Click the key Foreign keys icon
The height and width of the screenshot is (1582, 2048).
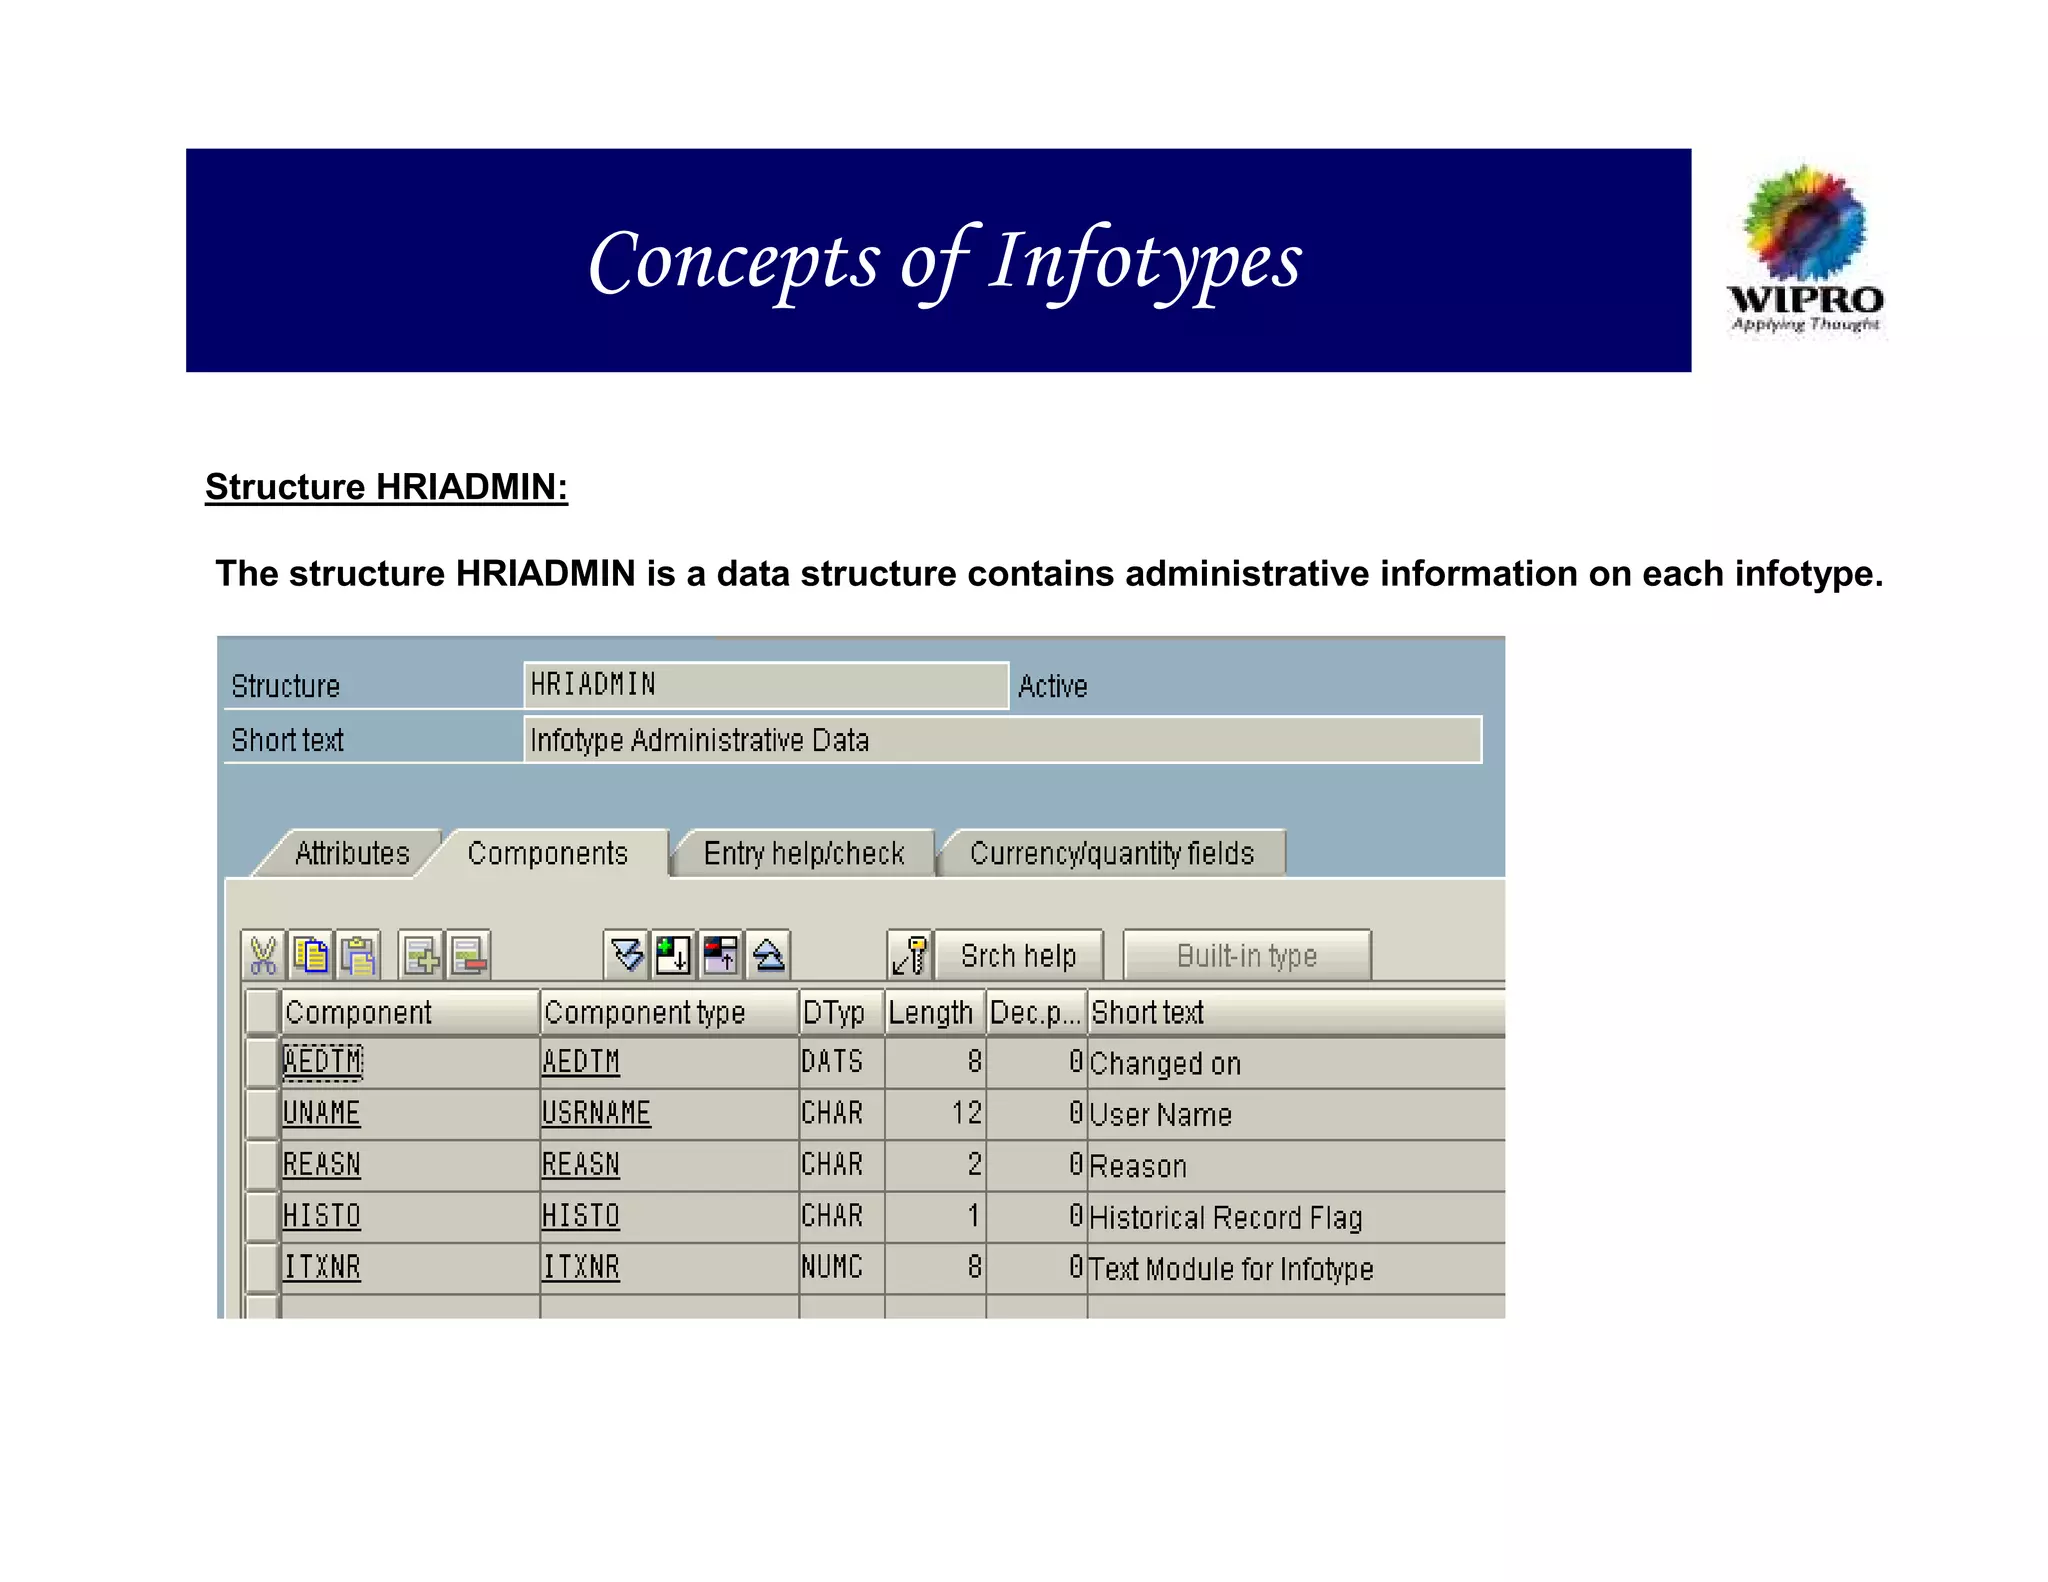[910, 955]
